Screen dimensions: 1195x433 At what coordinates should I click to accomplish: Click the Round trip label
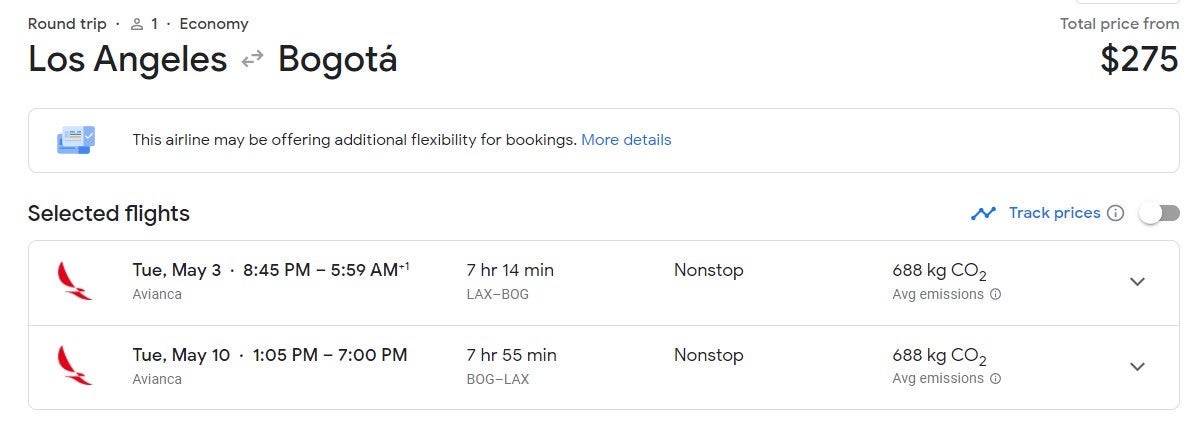[67, 24]
